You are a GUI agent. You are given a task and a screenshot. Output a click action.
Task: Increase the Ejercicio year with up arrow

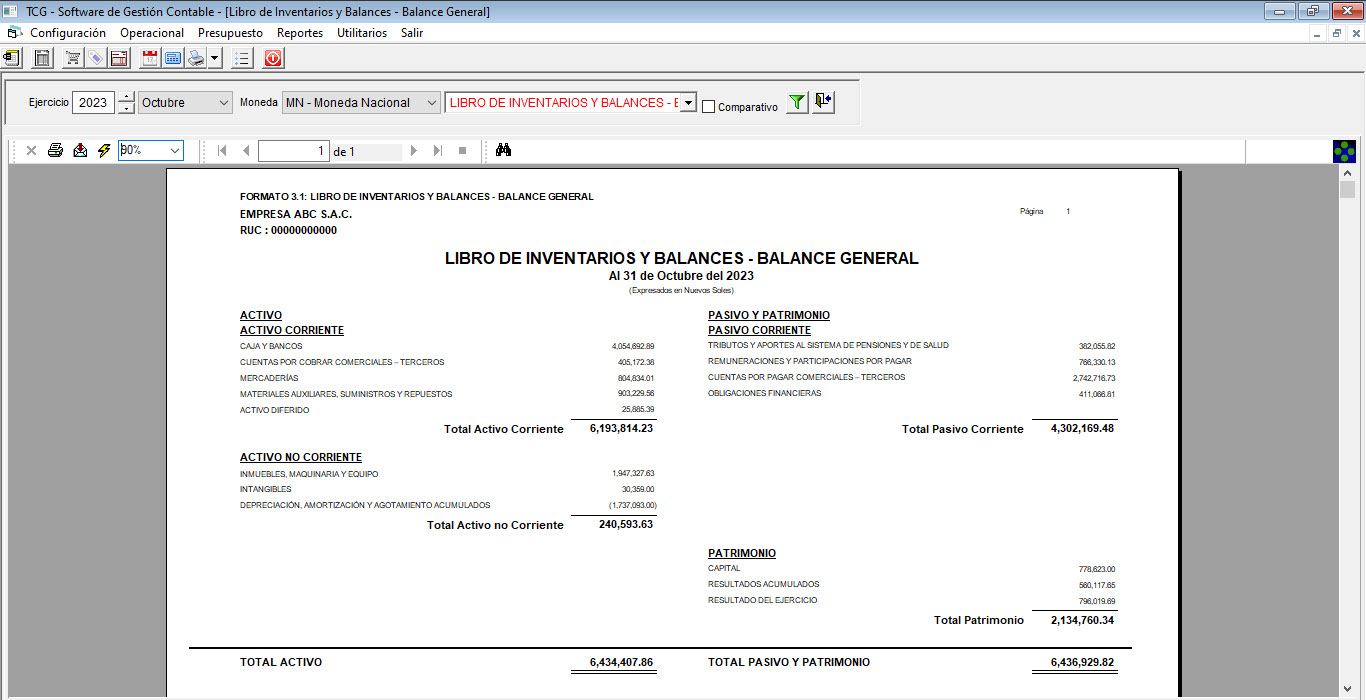tap(126, 97)
